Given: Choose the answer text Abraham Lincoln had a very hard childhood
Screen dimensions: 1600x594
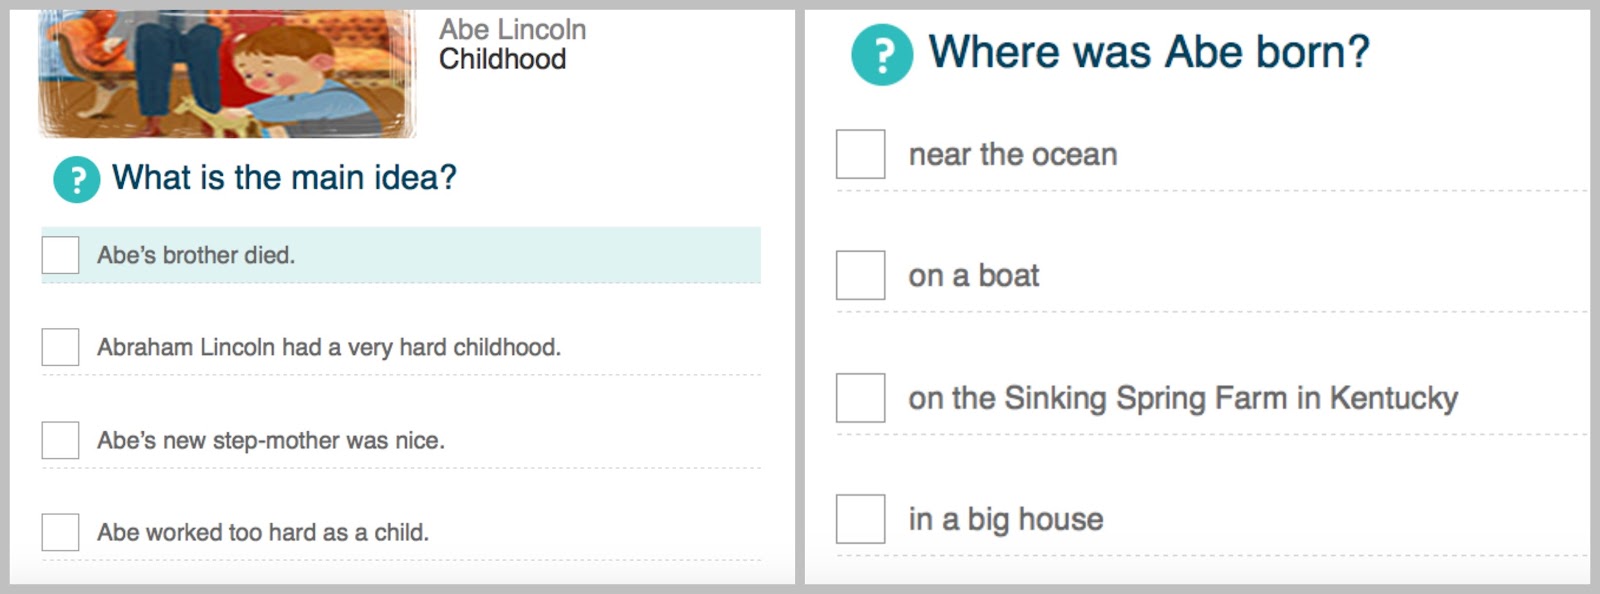Looking at the screenshot, I should pos(329,347).
